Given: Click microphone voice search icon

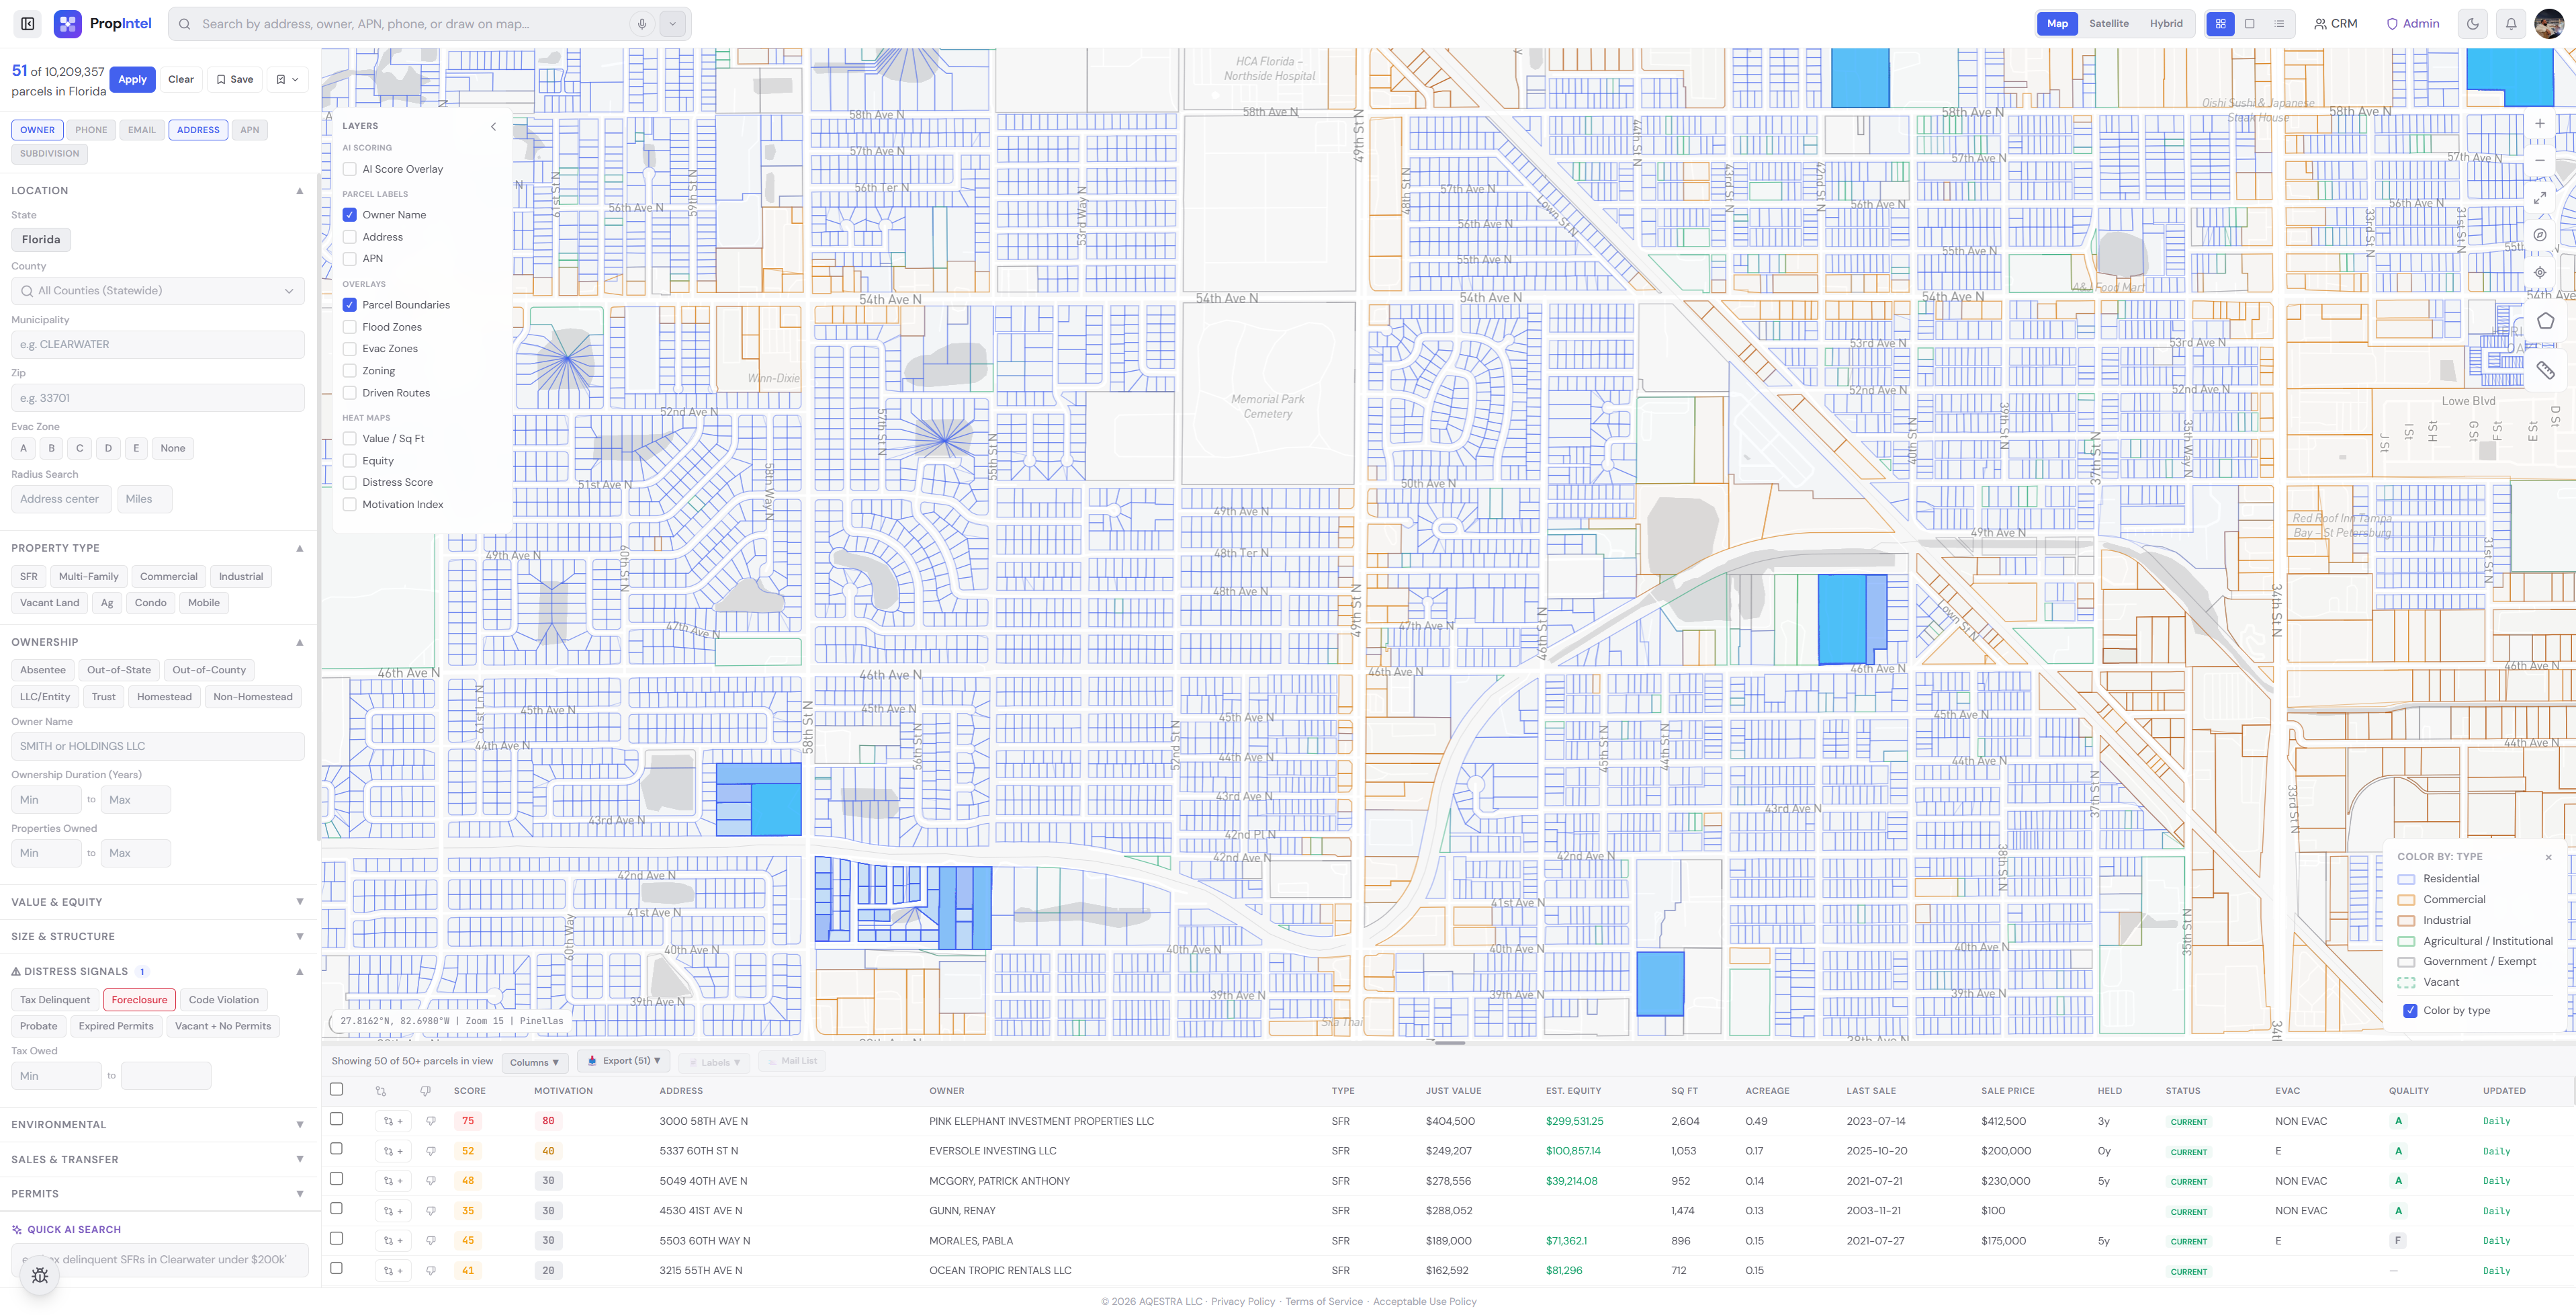Looking at the screenshot, I should pos(642,24).
